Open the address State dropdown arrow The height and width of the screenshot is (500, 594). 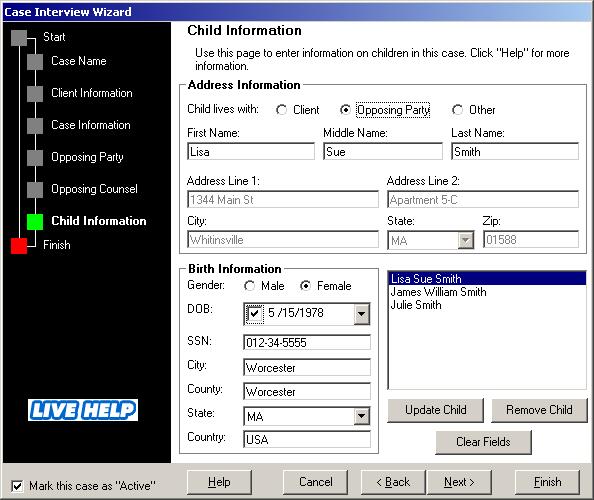(466, 240)
